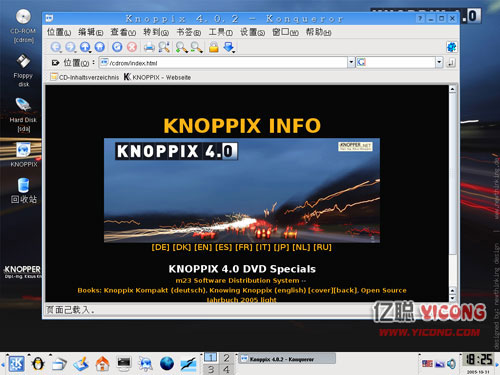Click the [ES] language link

223,247
